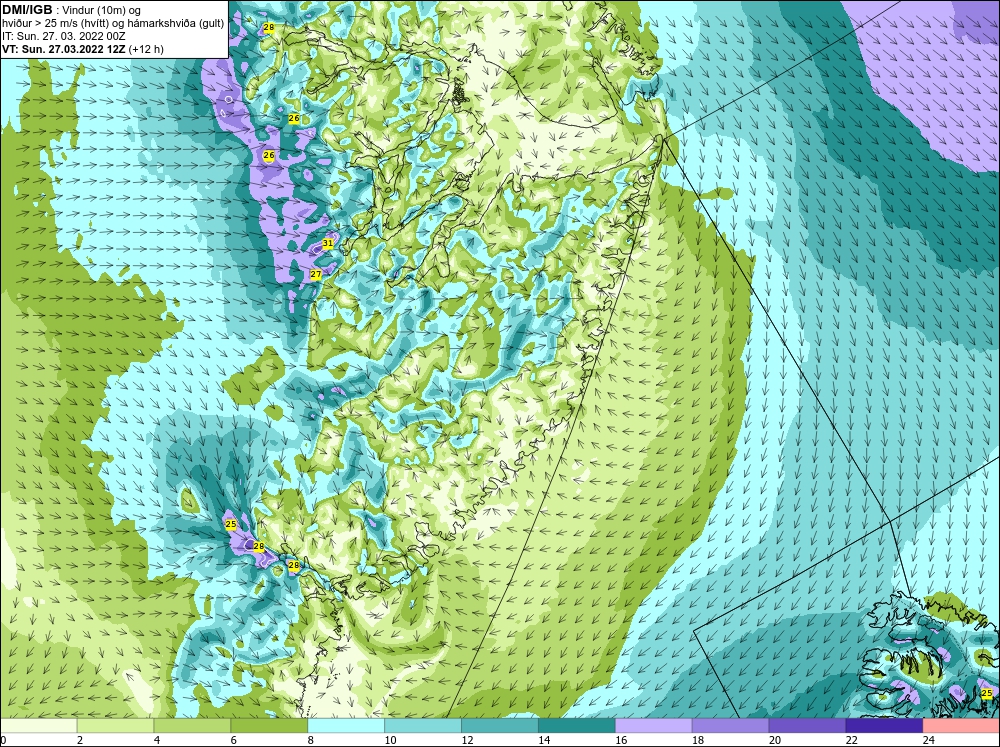The height and width of the screenshot is (747, 1000).
Task: Click the initial time line 'IT: Sun. 27. 03. 2022 00Z'
Action: 64,36
